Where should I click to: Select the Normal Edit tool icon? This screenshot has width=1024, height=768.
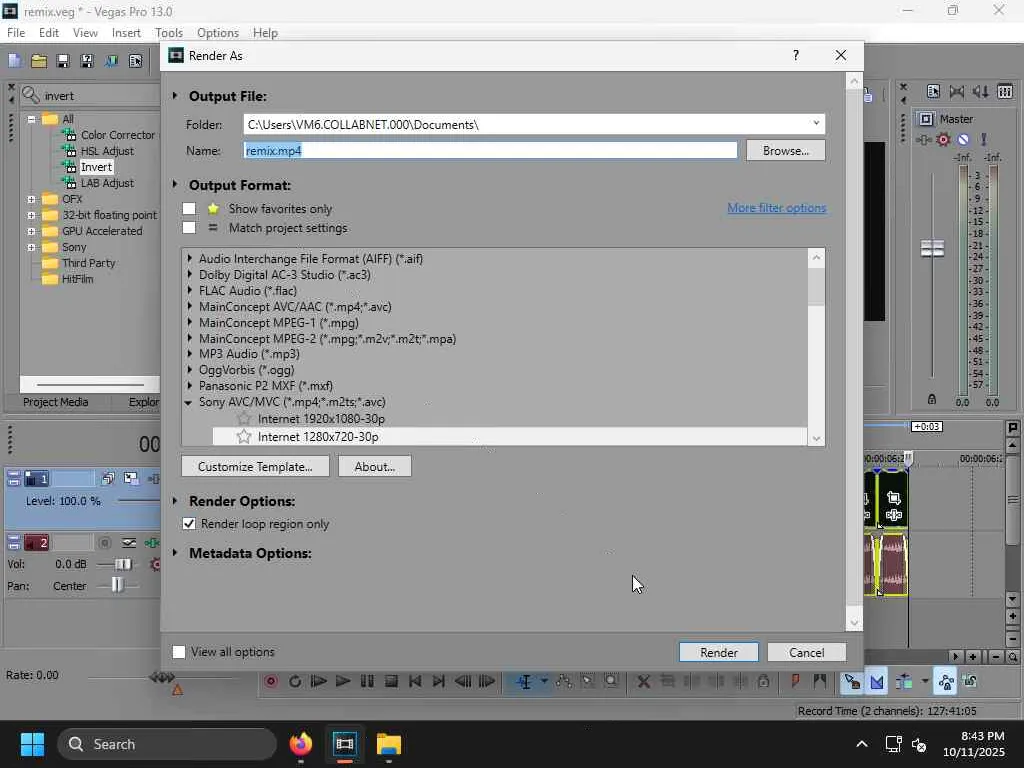(x=524, y=682)
